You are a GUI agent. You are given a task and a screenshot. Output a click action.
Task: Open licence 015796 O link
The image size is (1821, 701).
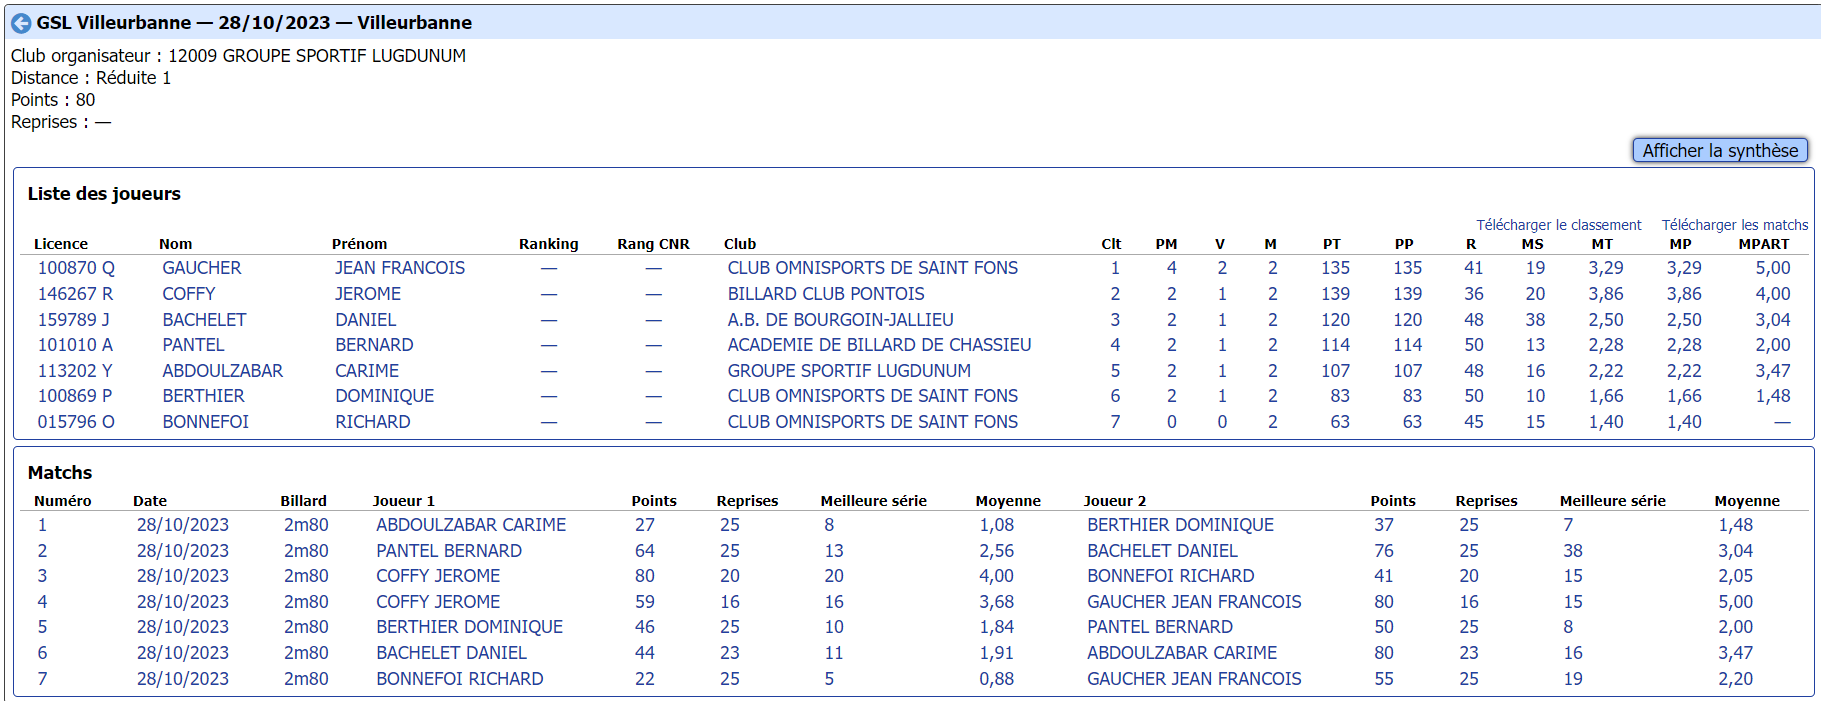tap(76, 422)
